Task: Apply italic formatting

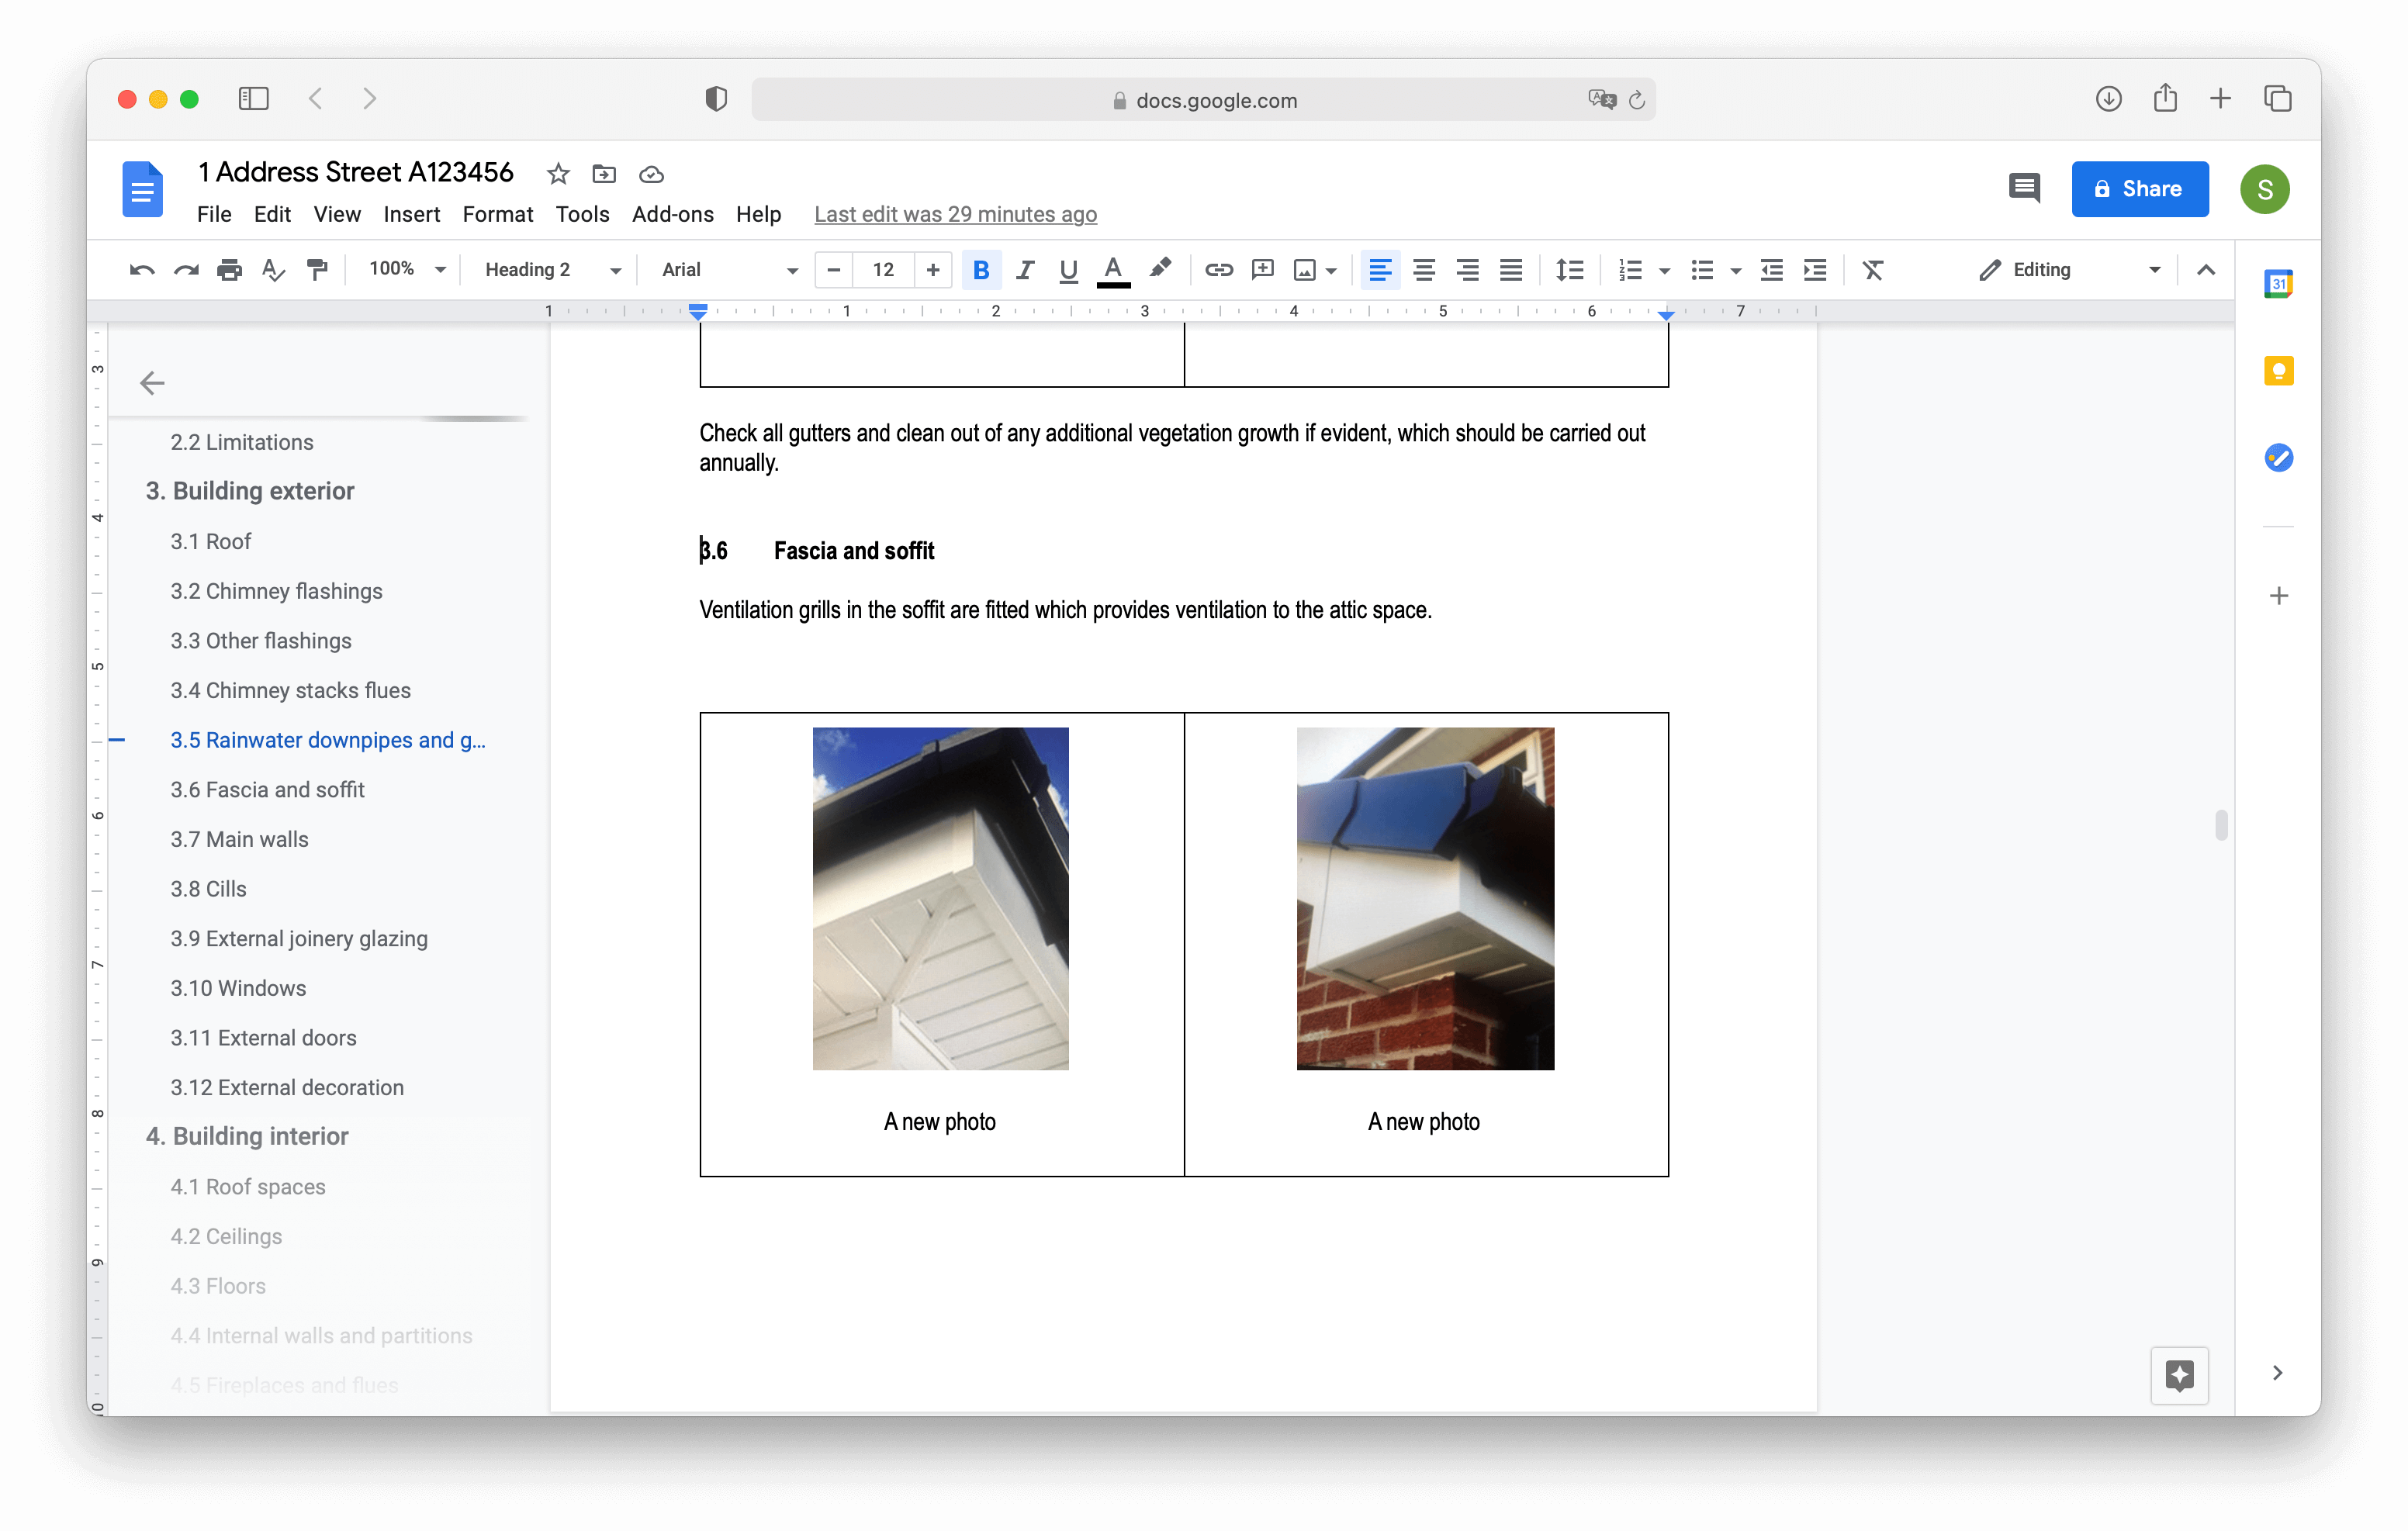Action: [x=1025, y=270]
